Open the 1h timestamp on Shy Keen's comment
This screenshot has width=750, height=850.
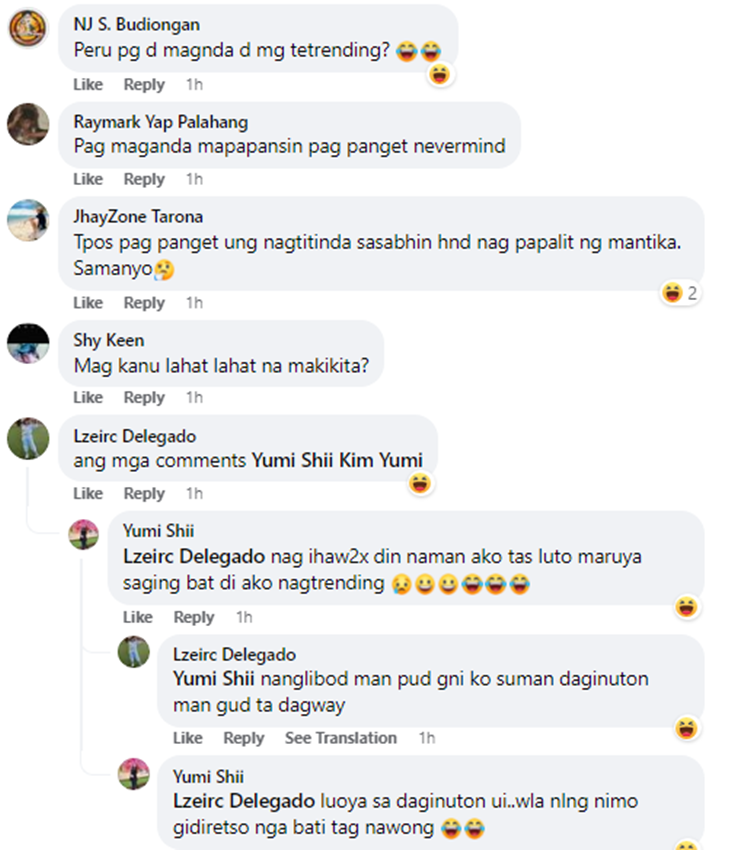(195, 397)
